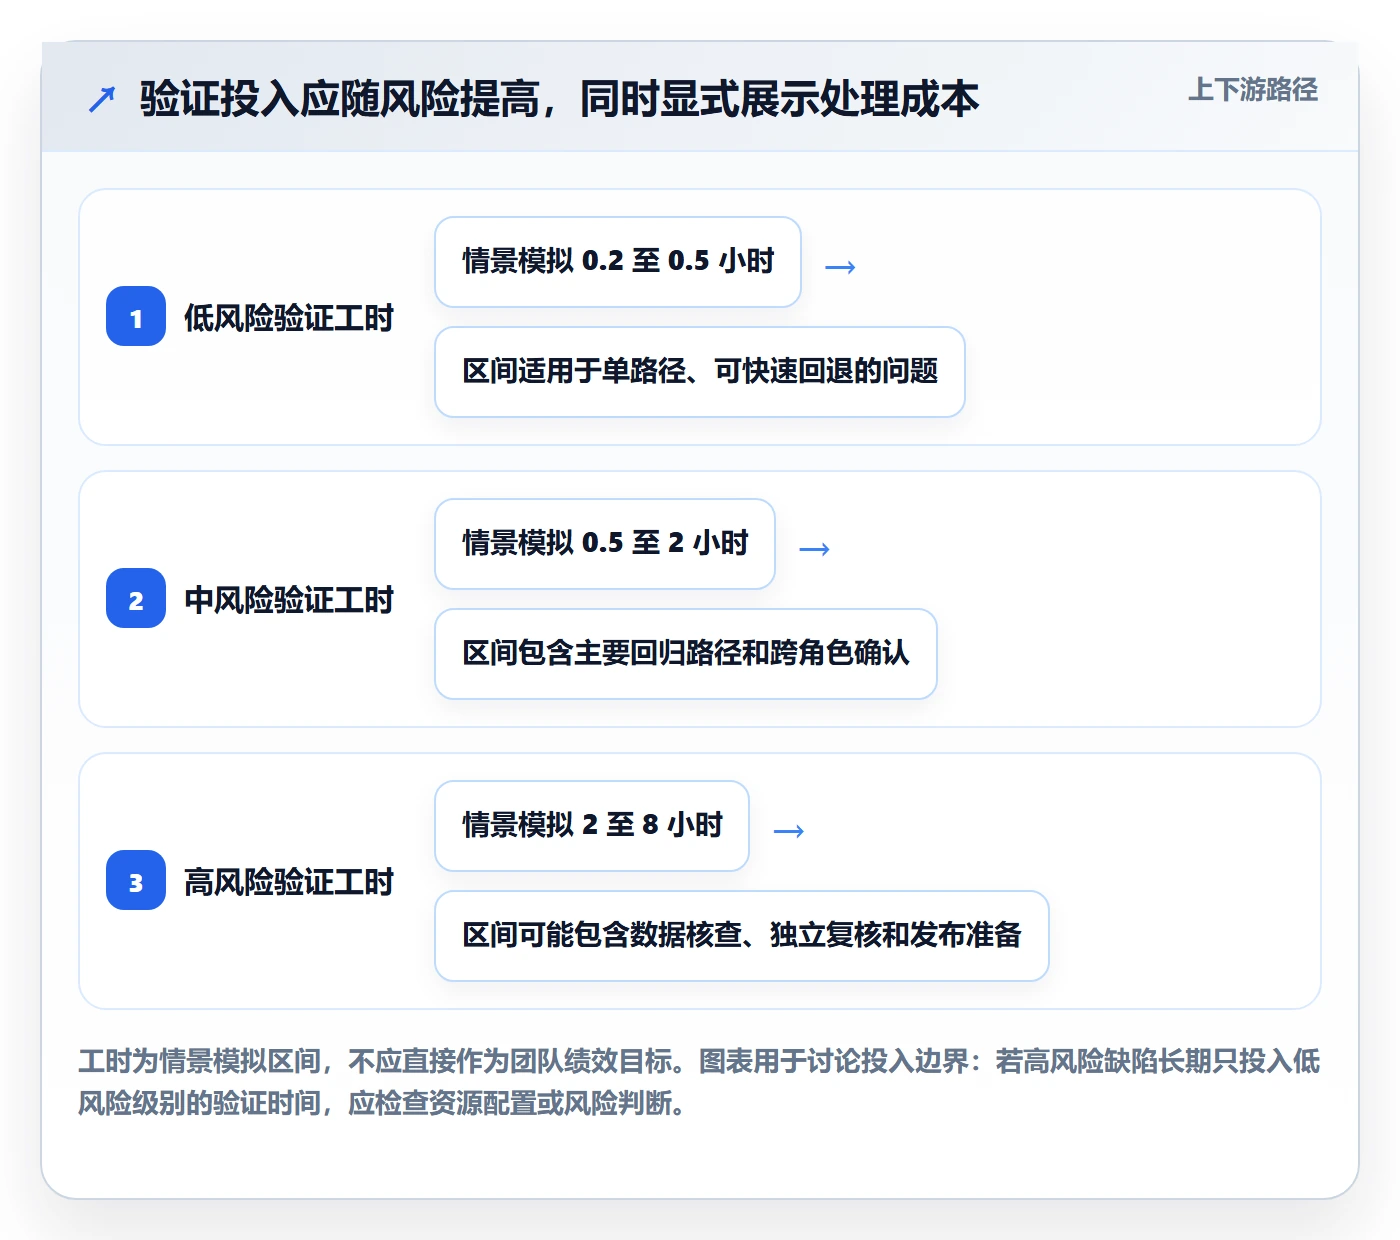Viewport: 1400px width, 1240px height.
Task: Click the arrow after 0.2 至 0.5 小时
Action: pyautogui.click(x=840, y=267)
